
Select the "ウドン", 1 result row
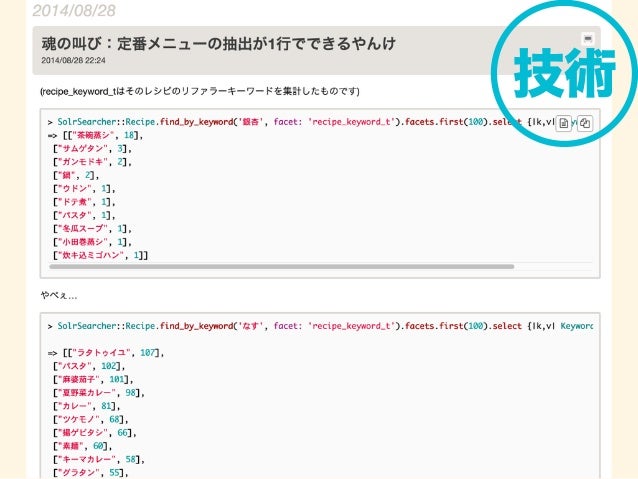pyautogui.click(x=84, y=189)
